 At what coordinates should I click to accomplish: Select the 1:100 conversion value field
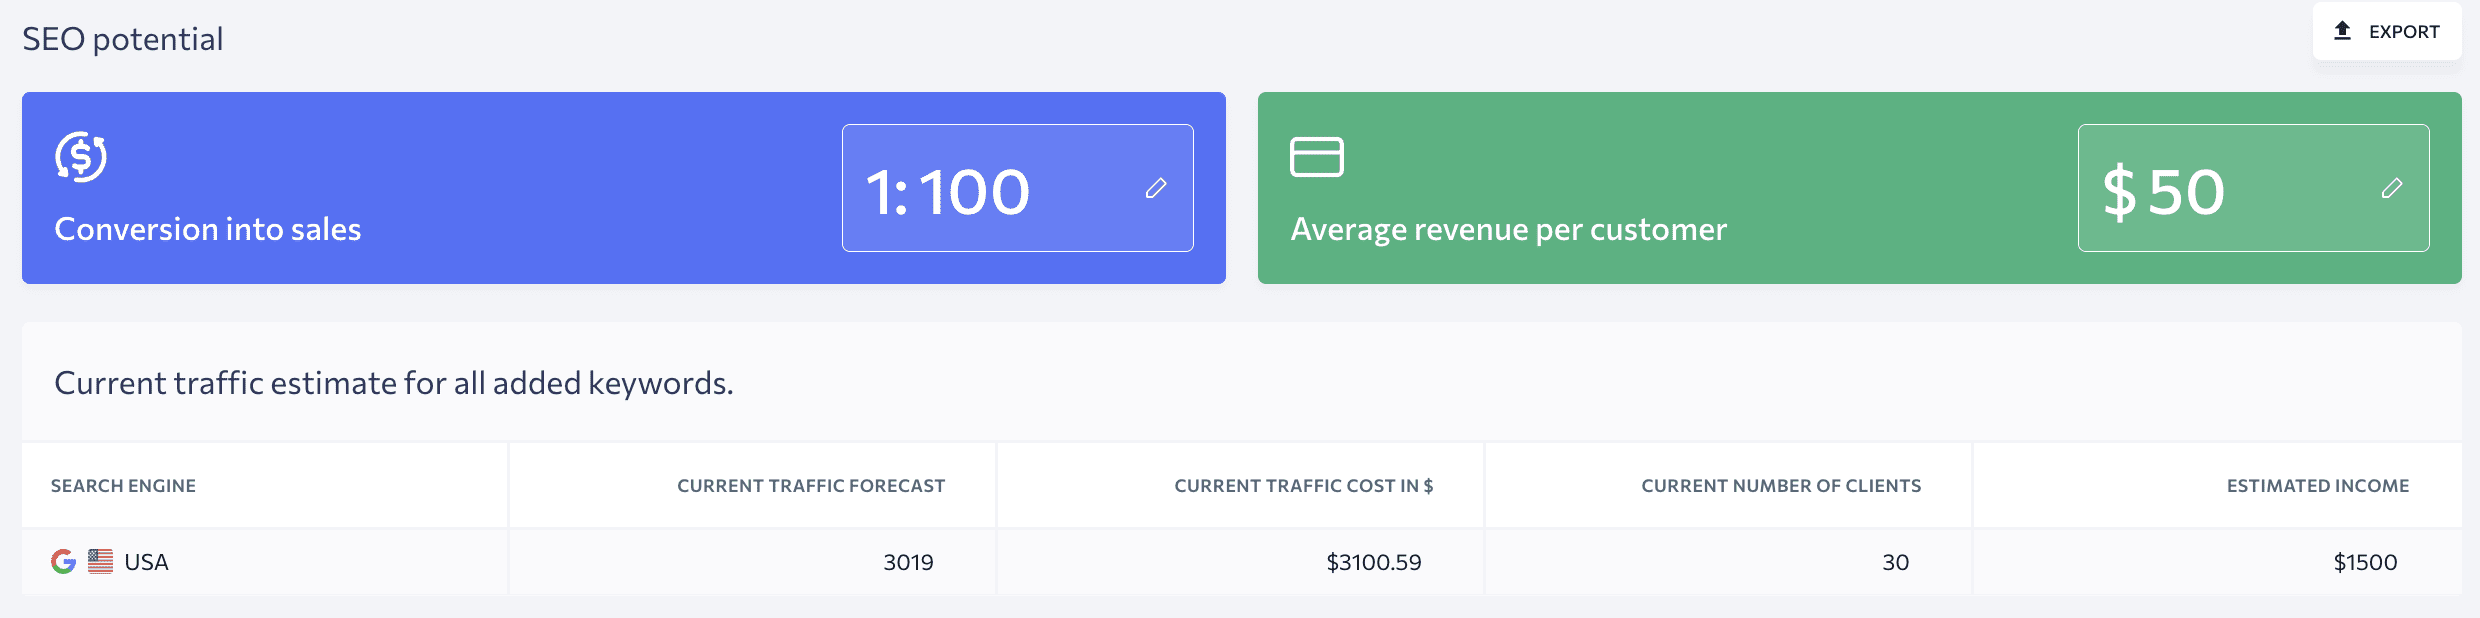coord(1018,188)
